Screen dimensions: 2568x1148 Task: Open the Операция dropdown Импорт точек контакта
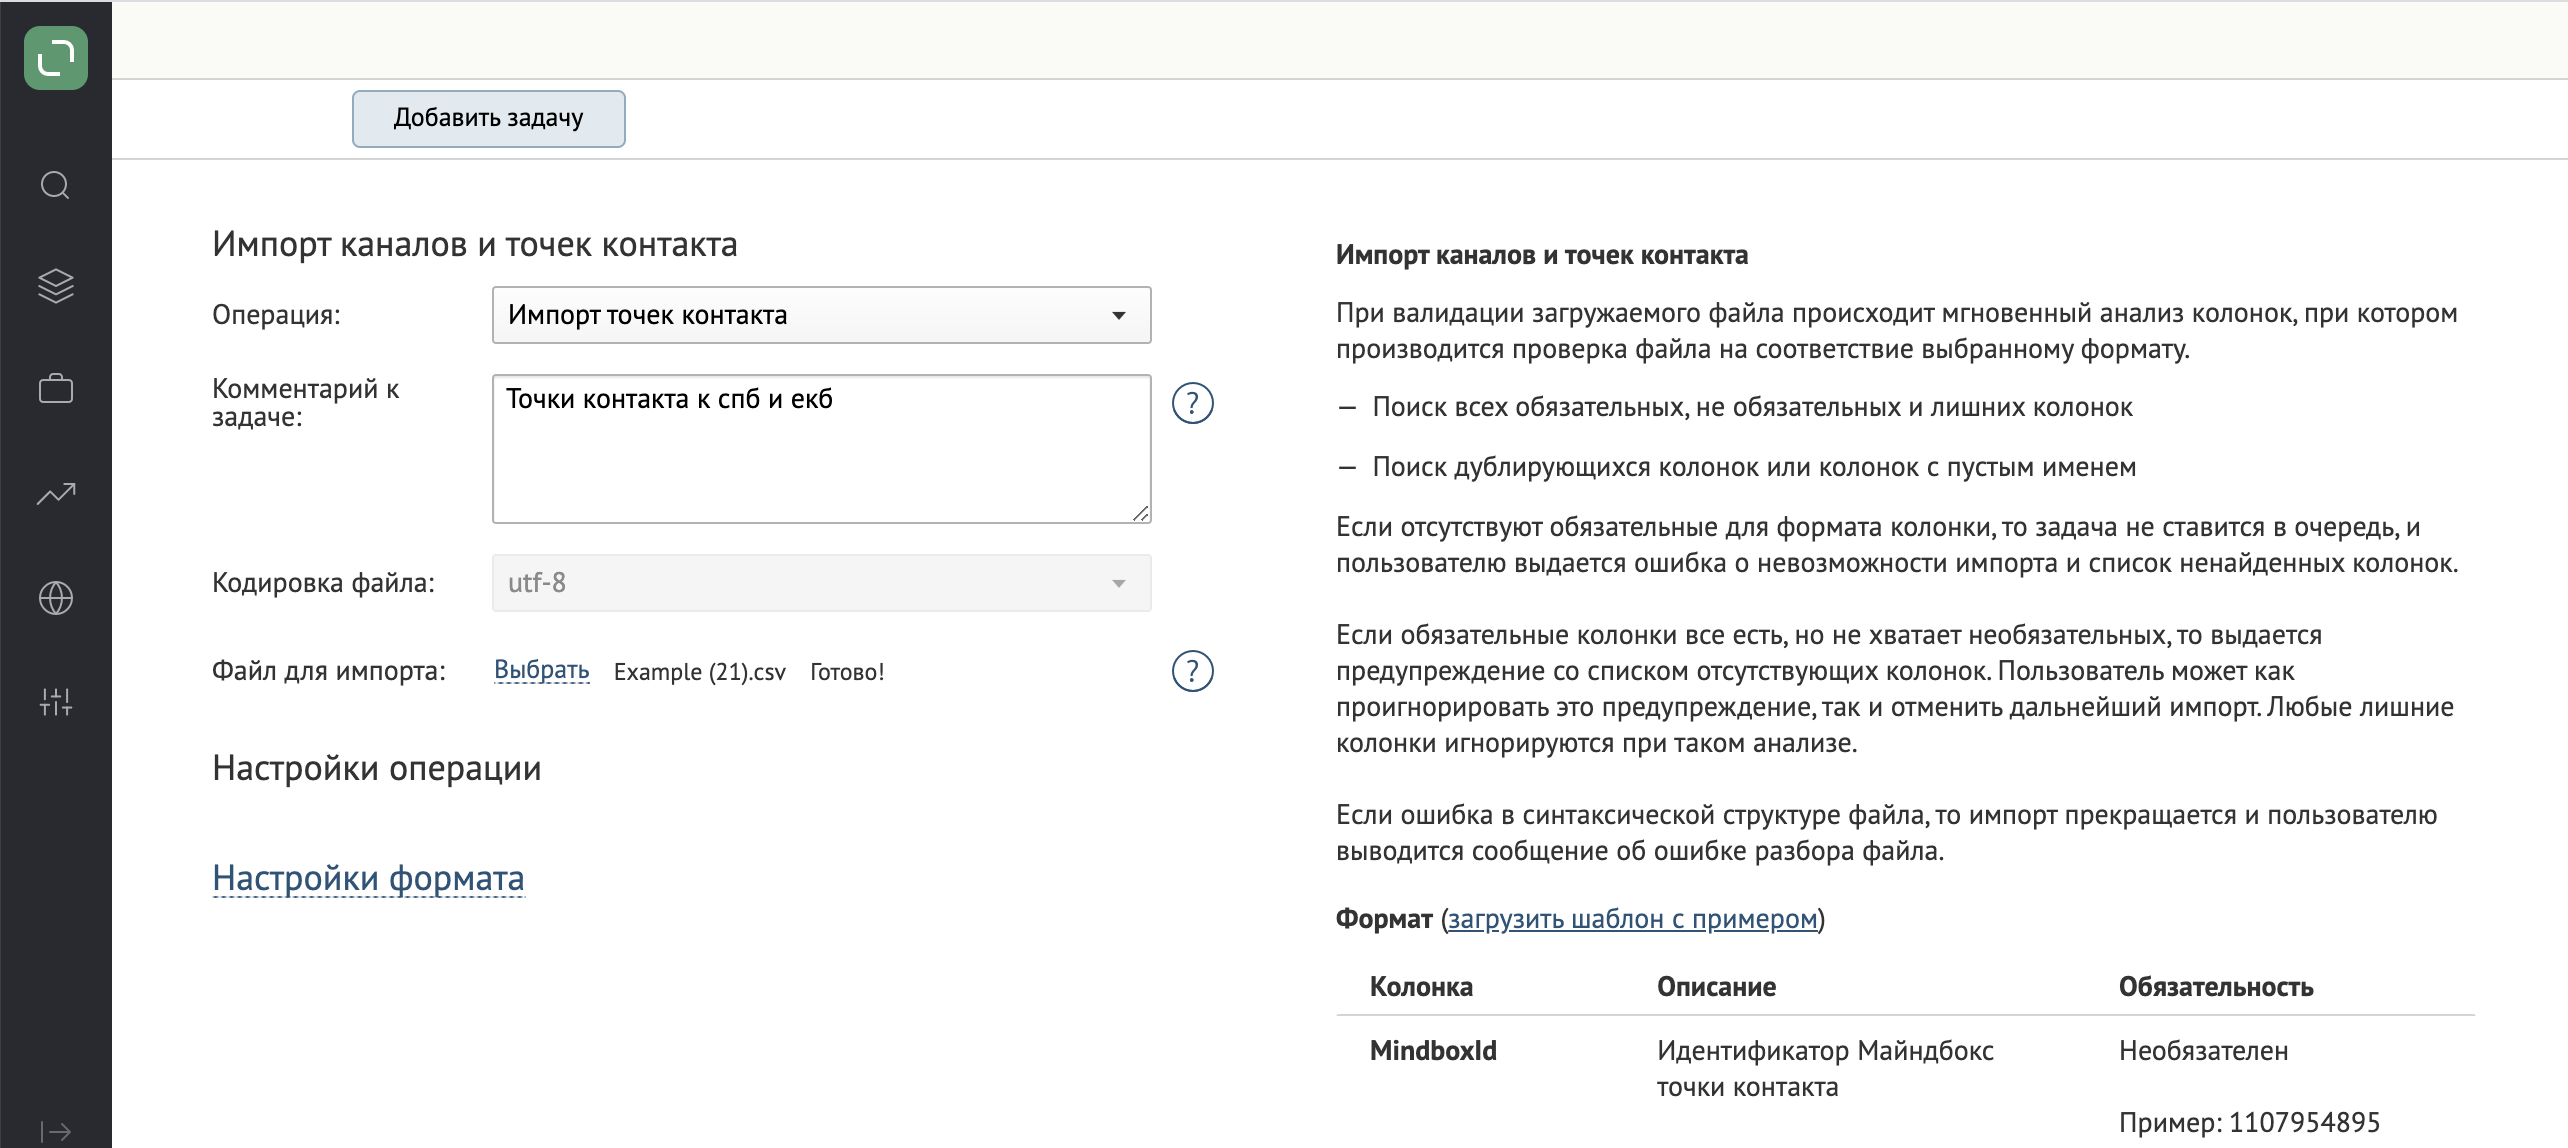821,315
